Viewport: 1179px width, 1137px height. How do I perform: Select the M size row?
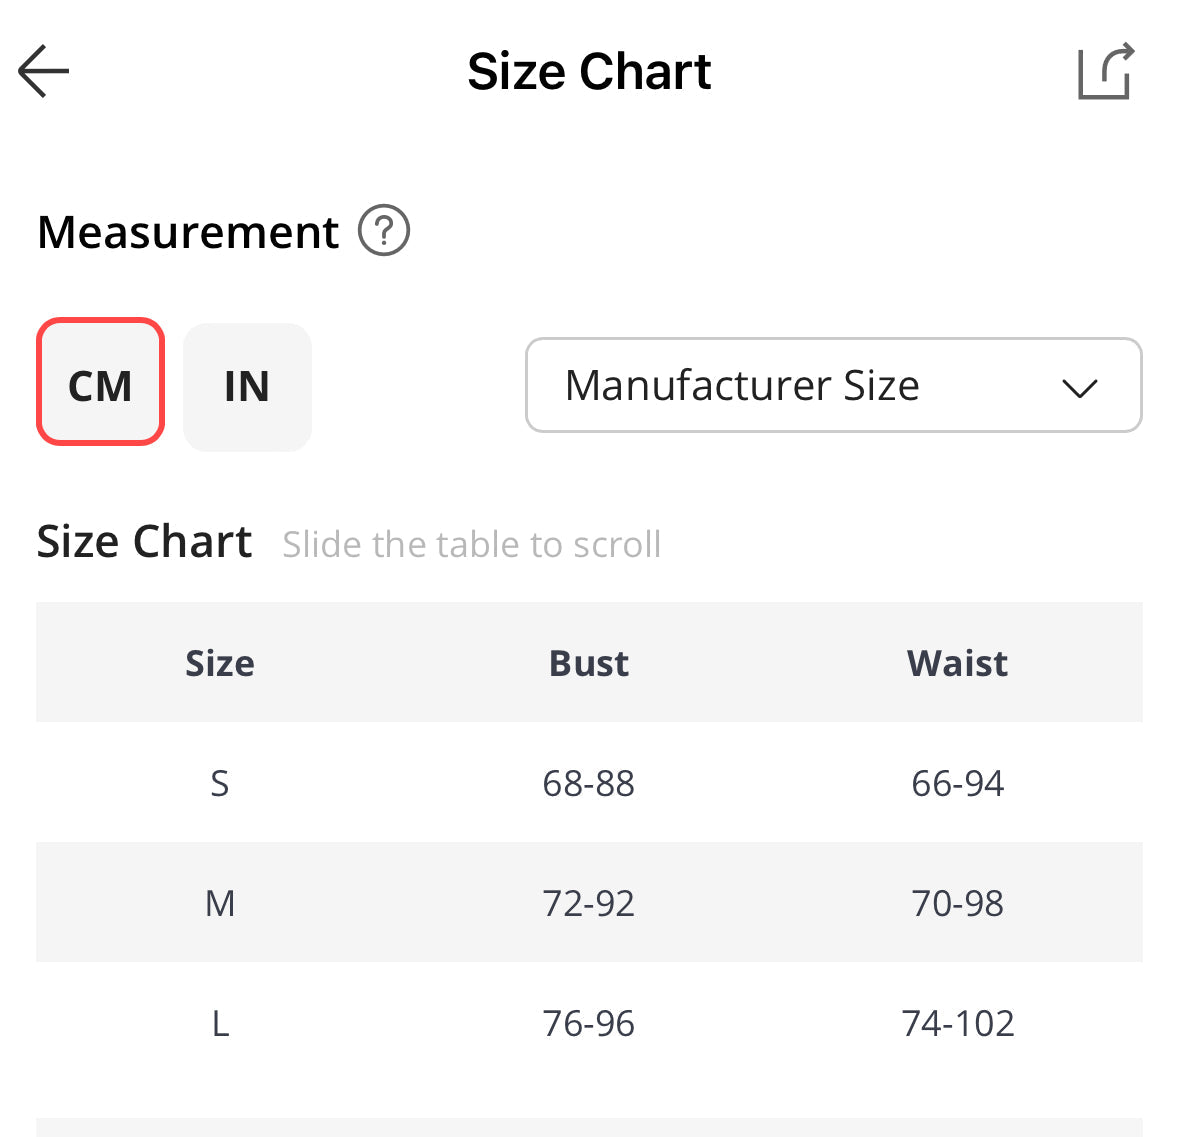tap(220, 903)
